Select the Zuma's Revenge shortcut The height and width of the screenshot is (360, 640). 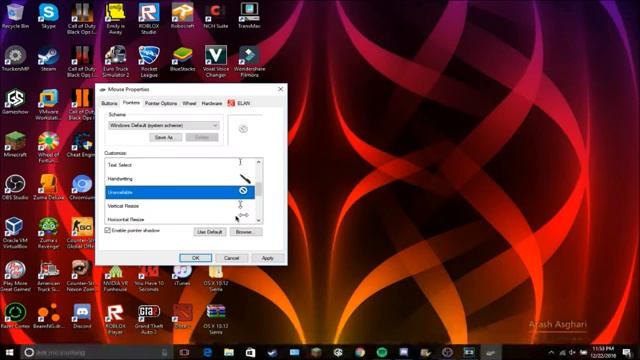pos(49,233)
